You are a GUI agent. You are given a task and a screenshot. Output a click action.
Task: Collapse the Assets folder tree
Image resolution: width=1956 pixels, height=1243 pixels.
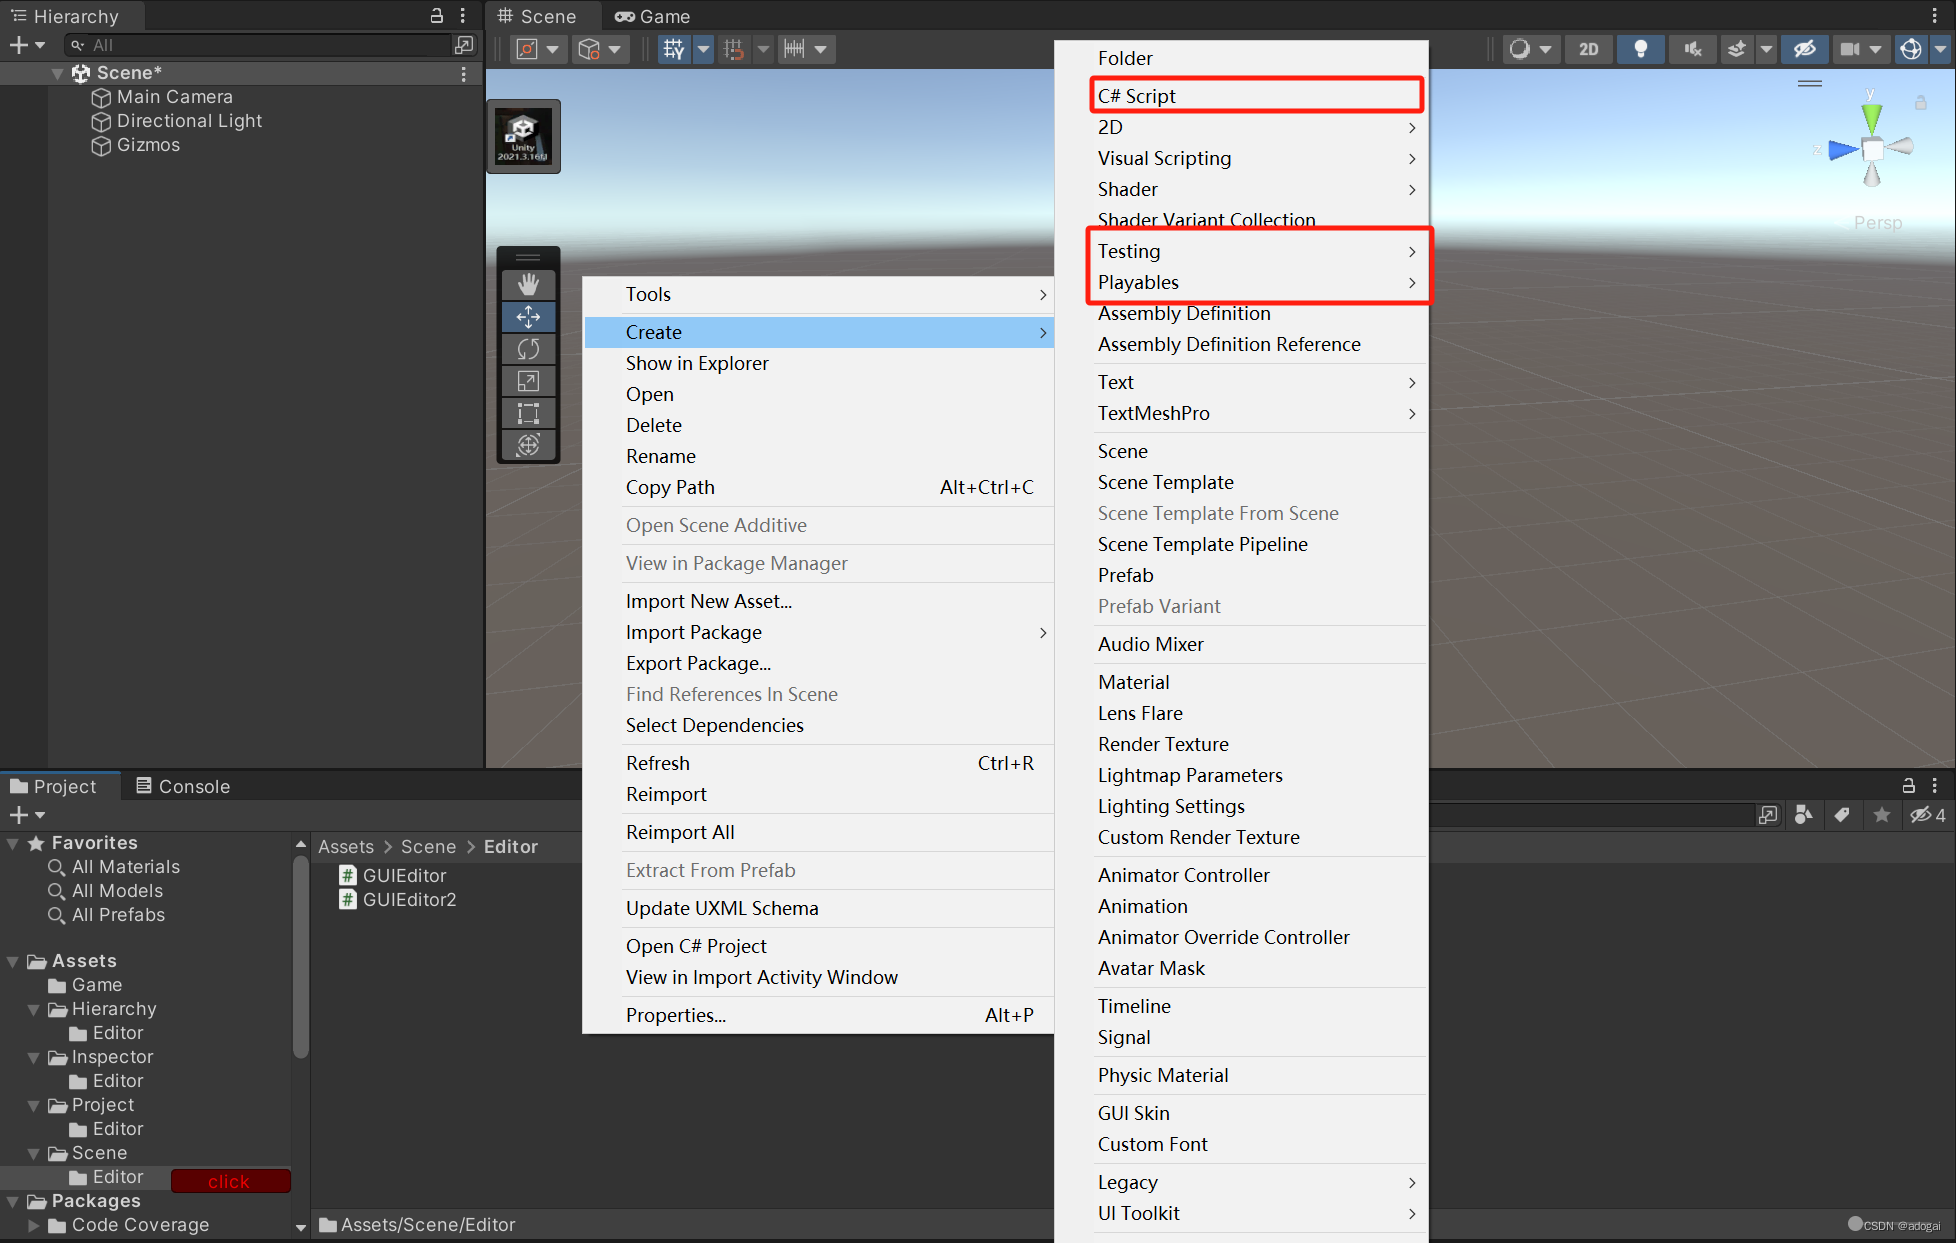point(13,962)
